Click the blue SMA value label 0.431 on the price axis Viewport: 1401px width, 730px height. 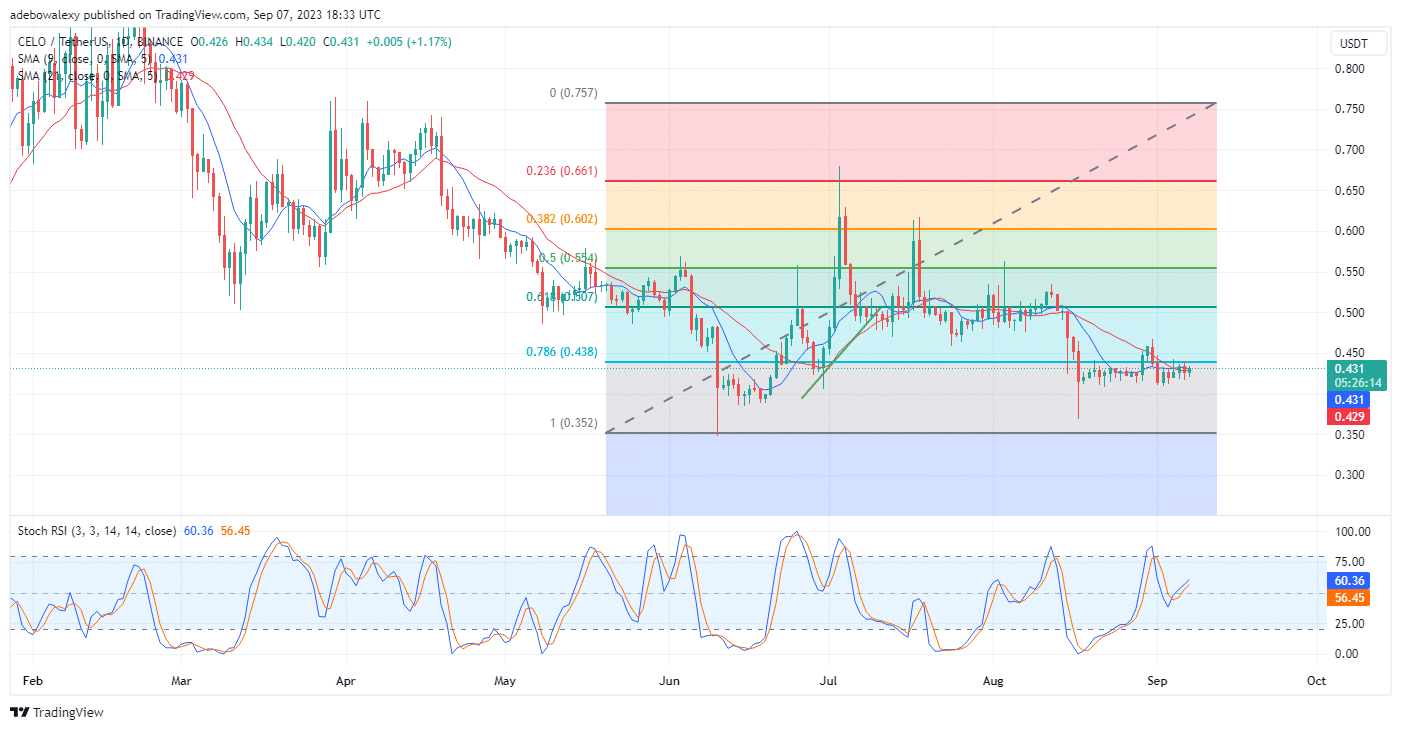(x=1350, y=399)
